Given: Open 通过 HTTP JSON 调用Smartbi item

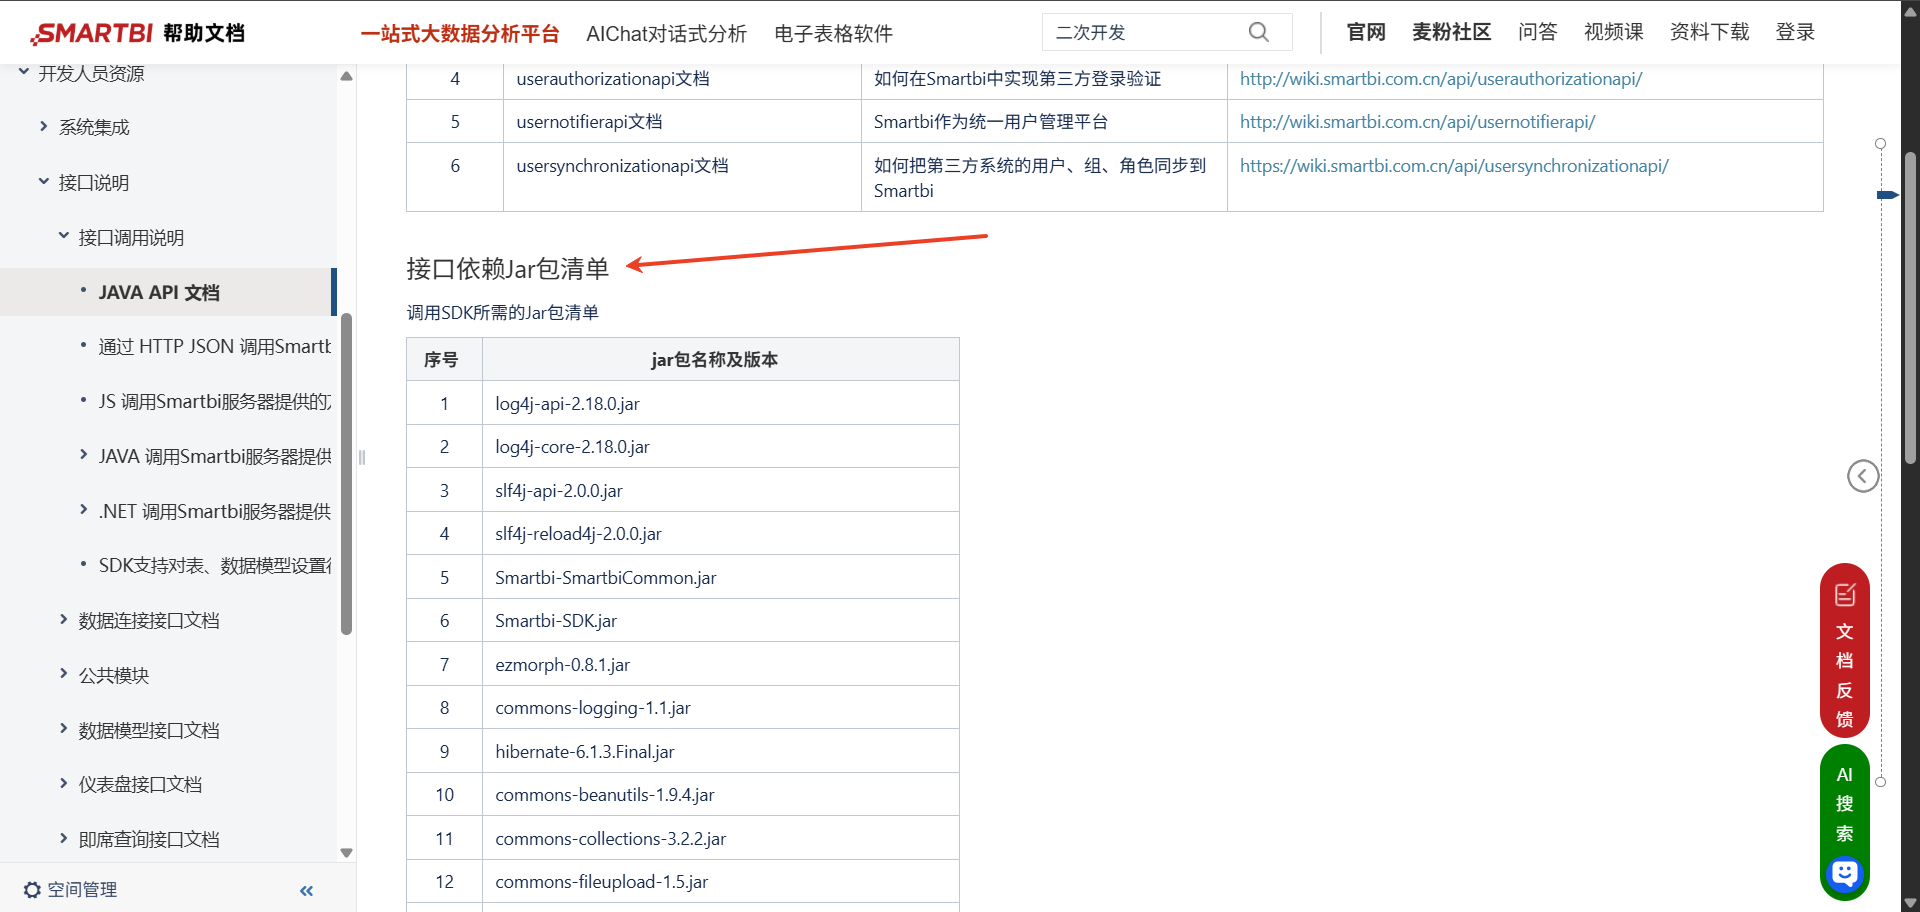Looking at the screenshot, I should pyautogui.click(x=214, y=346).
